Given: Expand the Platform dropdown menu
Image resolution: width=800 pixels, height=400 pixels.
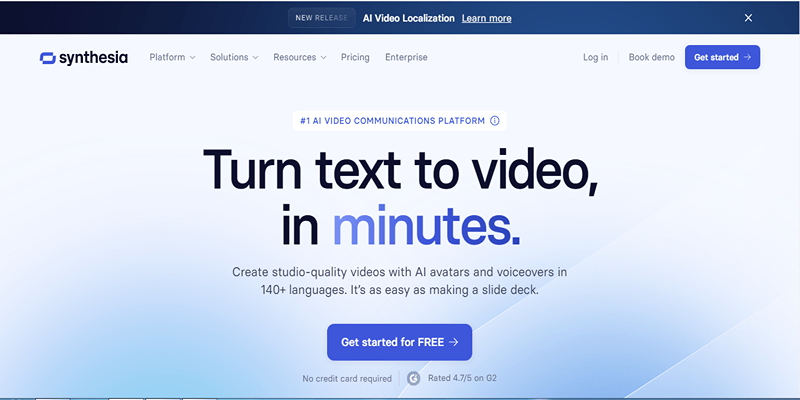Looking at the screenshot, I should [x=172, y=57].
